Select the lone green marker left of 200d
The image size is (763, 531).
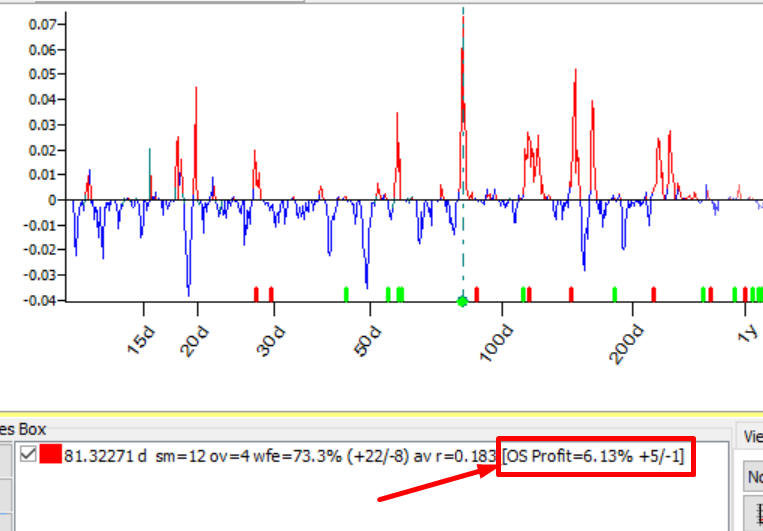(x=615, y=294)
